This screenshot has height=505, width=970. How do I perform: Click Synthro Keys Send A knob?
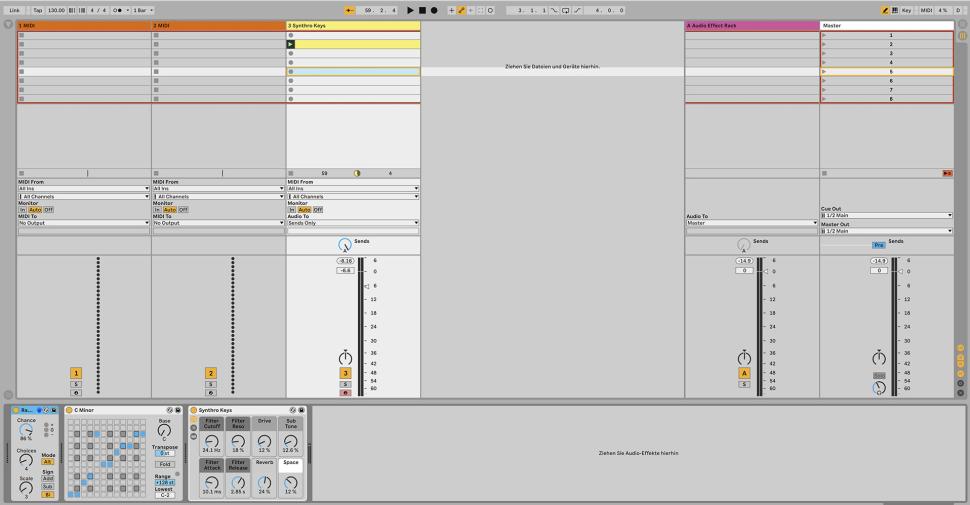point(345,244)
